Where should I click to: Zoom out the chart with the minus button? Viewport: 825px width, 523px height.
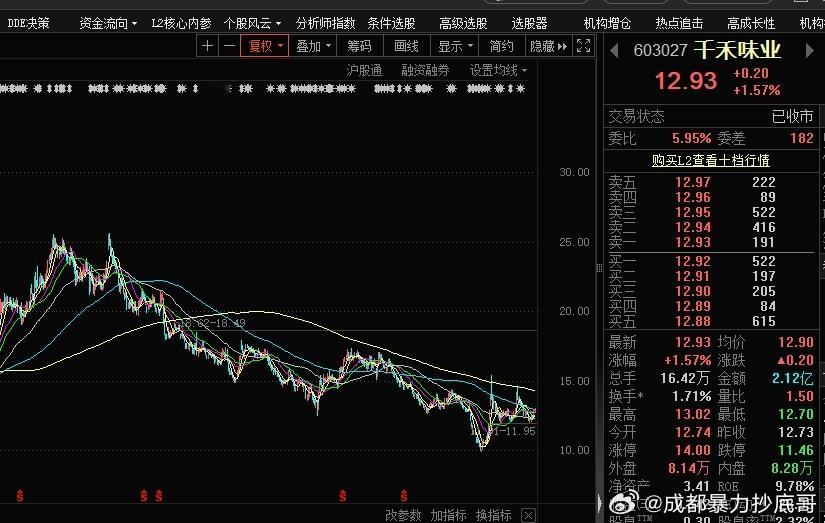pos(229,46)
